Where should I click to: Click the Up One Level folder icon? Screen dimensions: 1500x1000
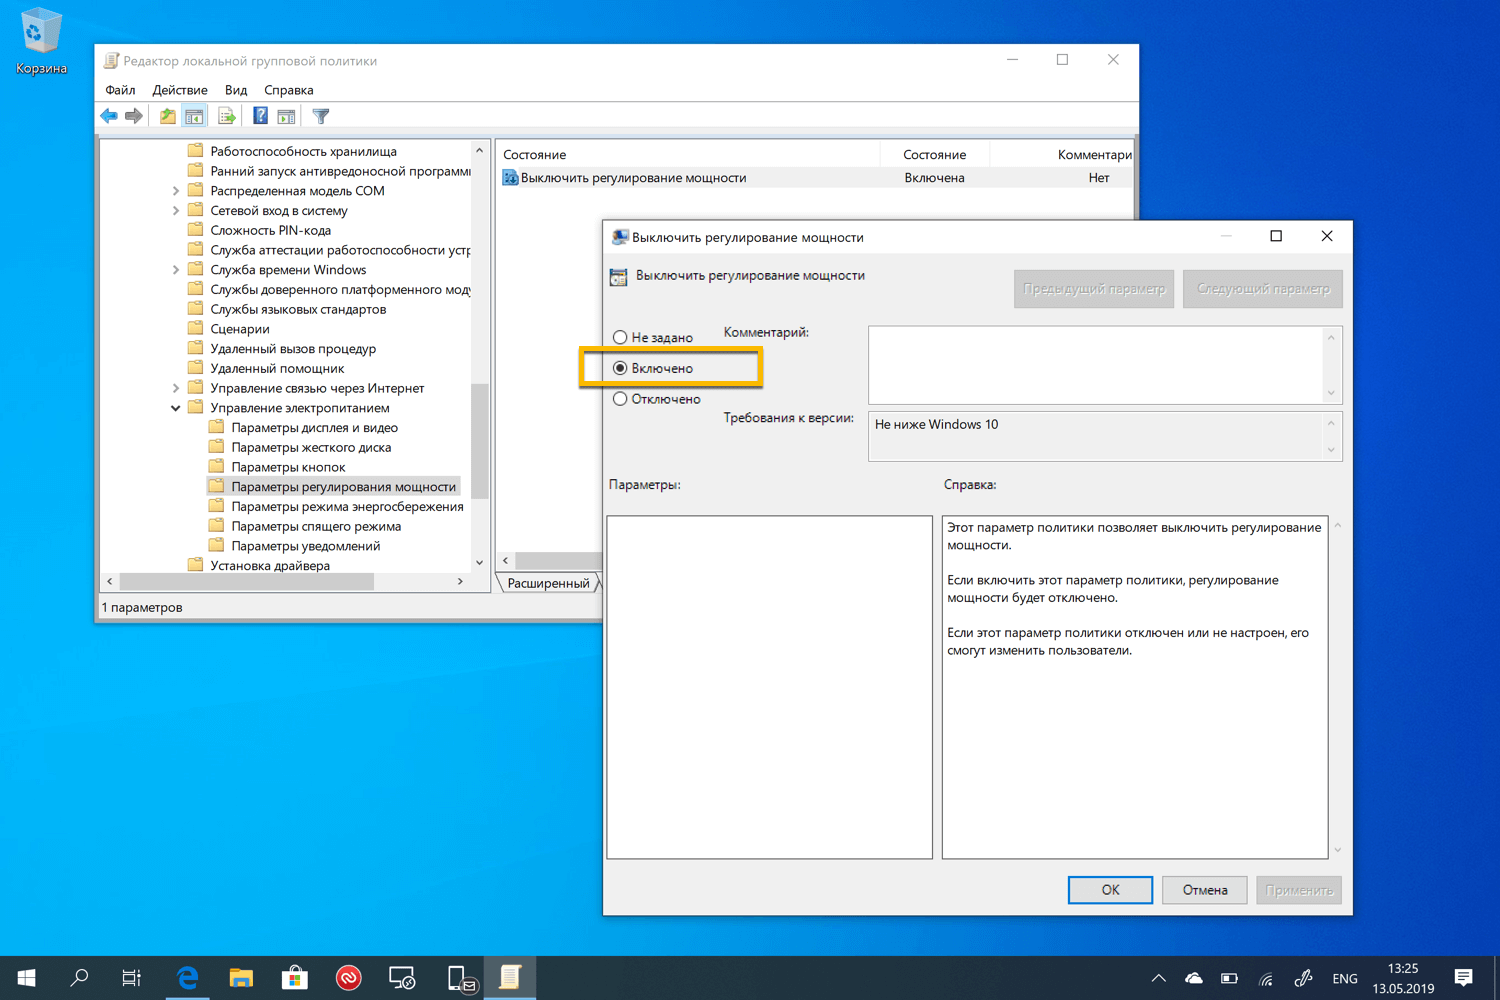pos(167,116)
